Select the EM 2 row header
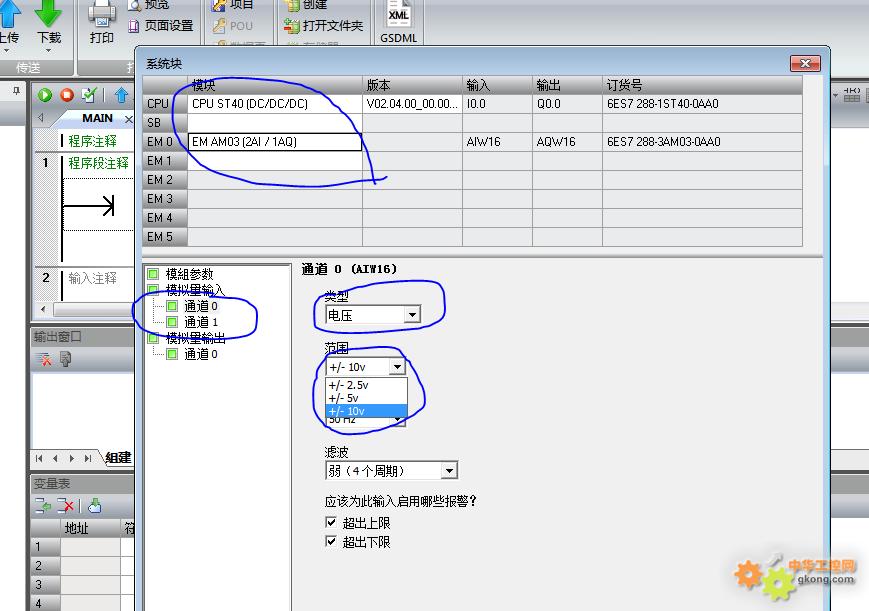The width and height of the screenshot is (869, 611). [x=165, y=180]
